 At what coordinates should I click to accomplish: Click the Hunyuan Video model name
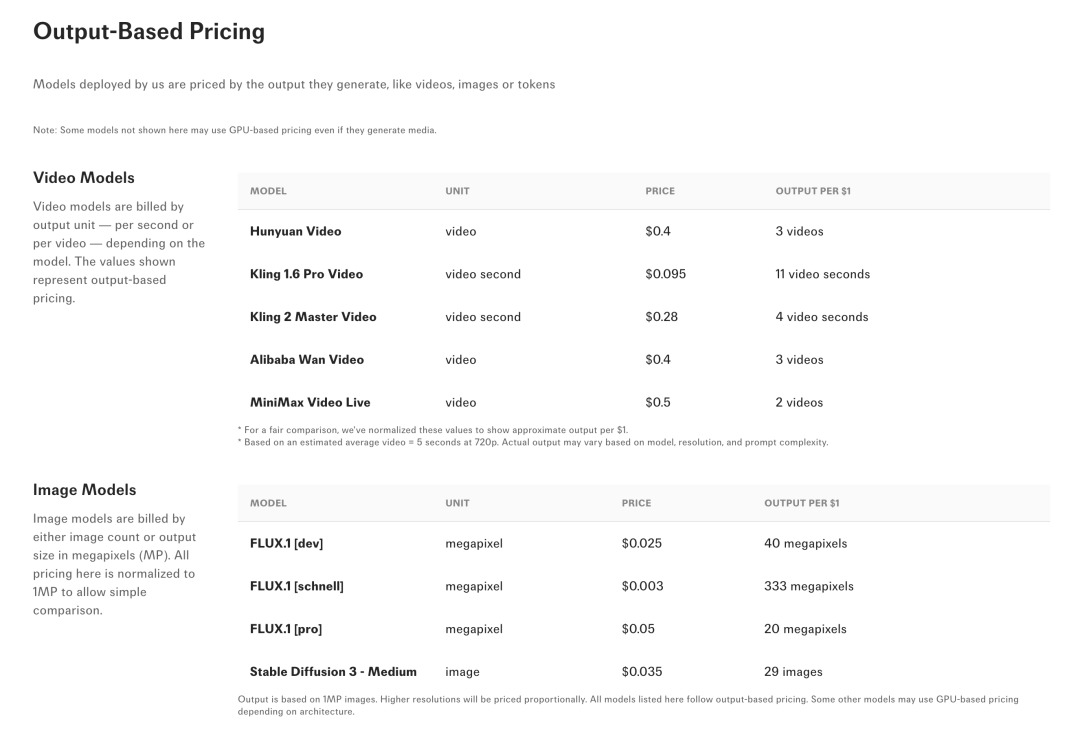click(295, 231)
